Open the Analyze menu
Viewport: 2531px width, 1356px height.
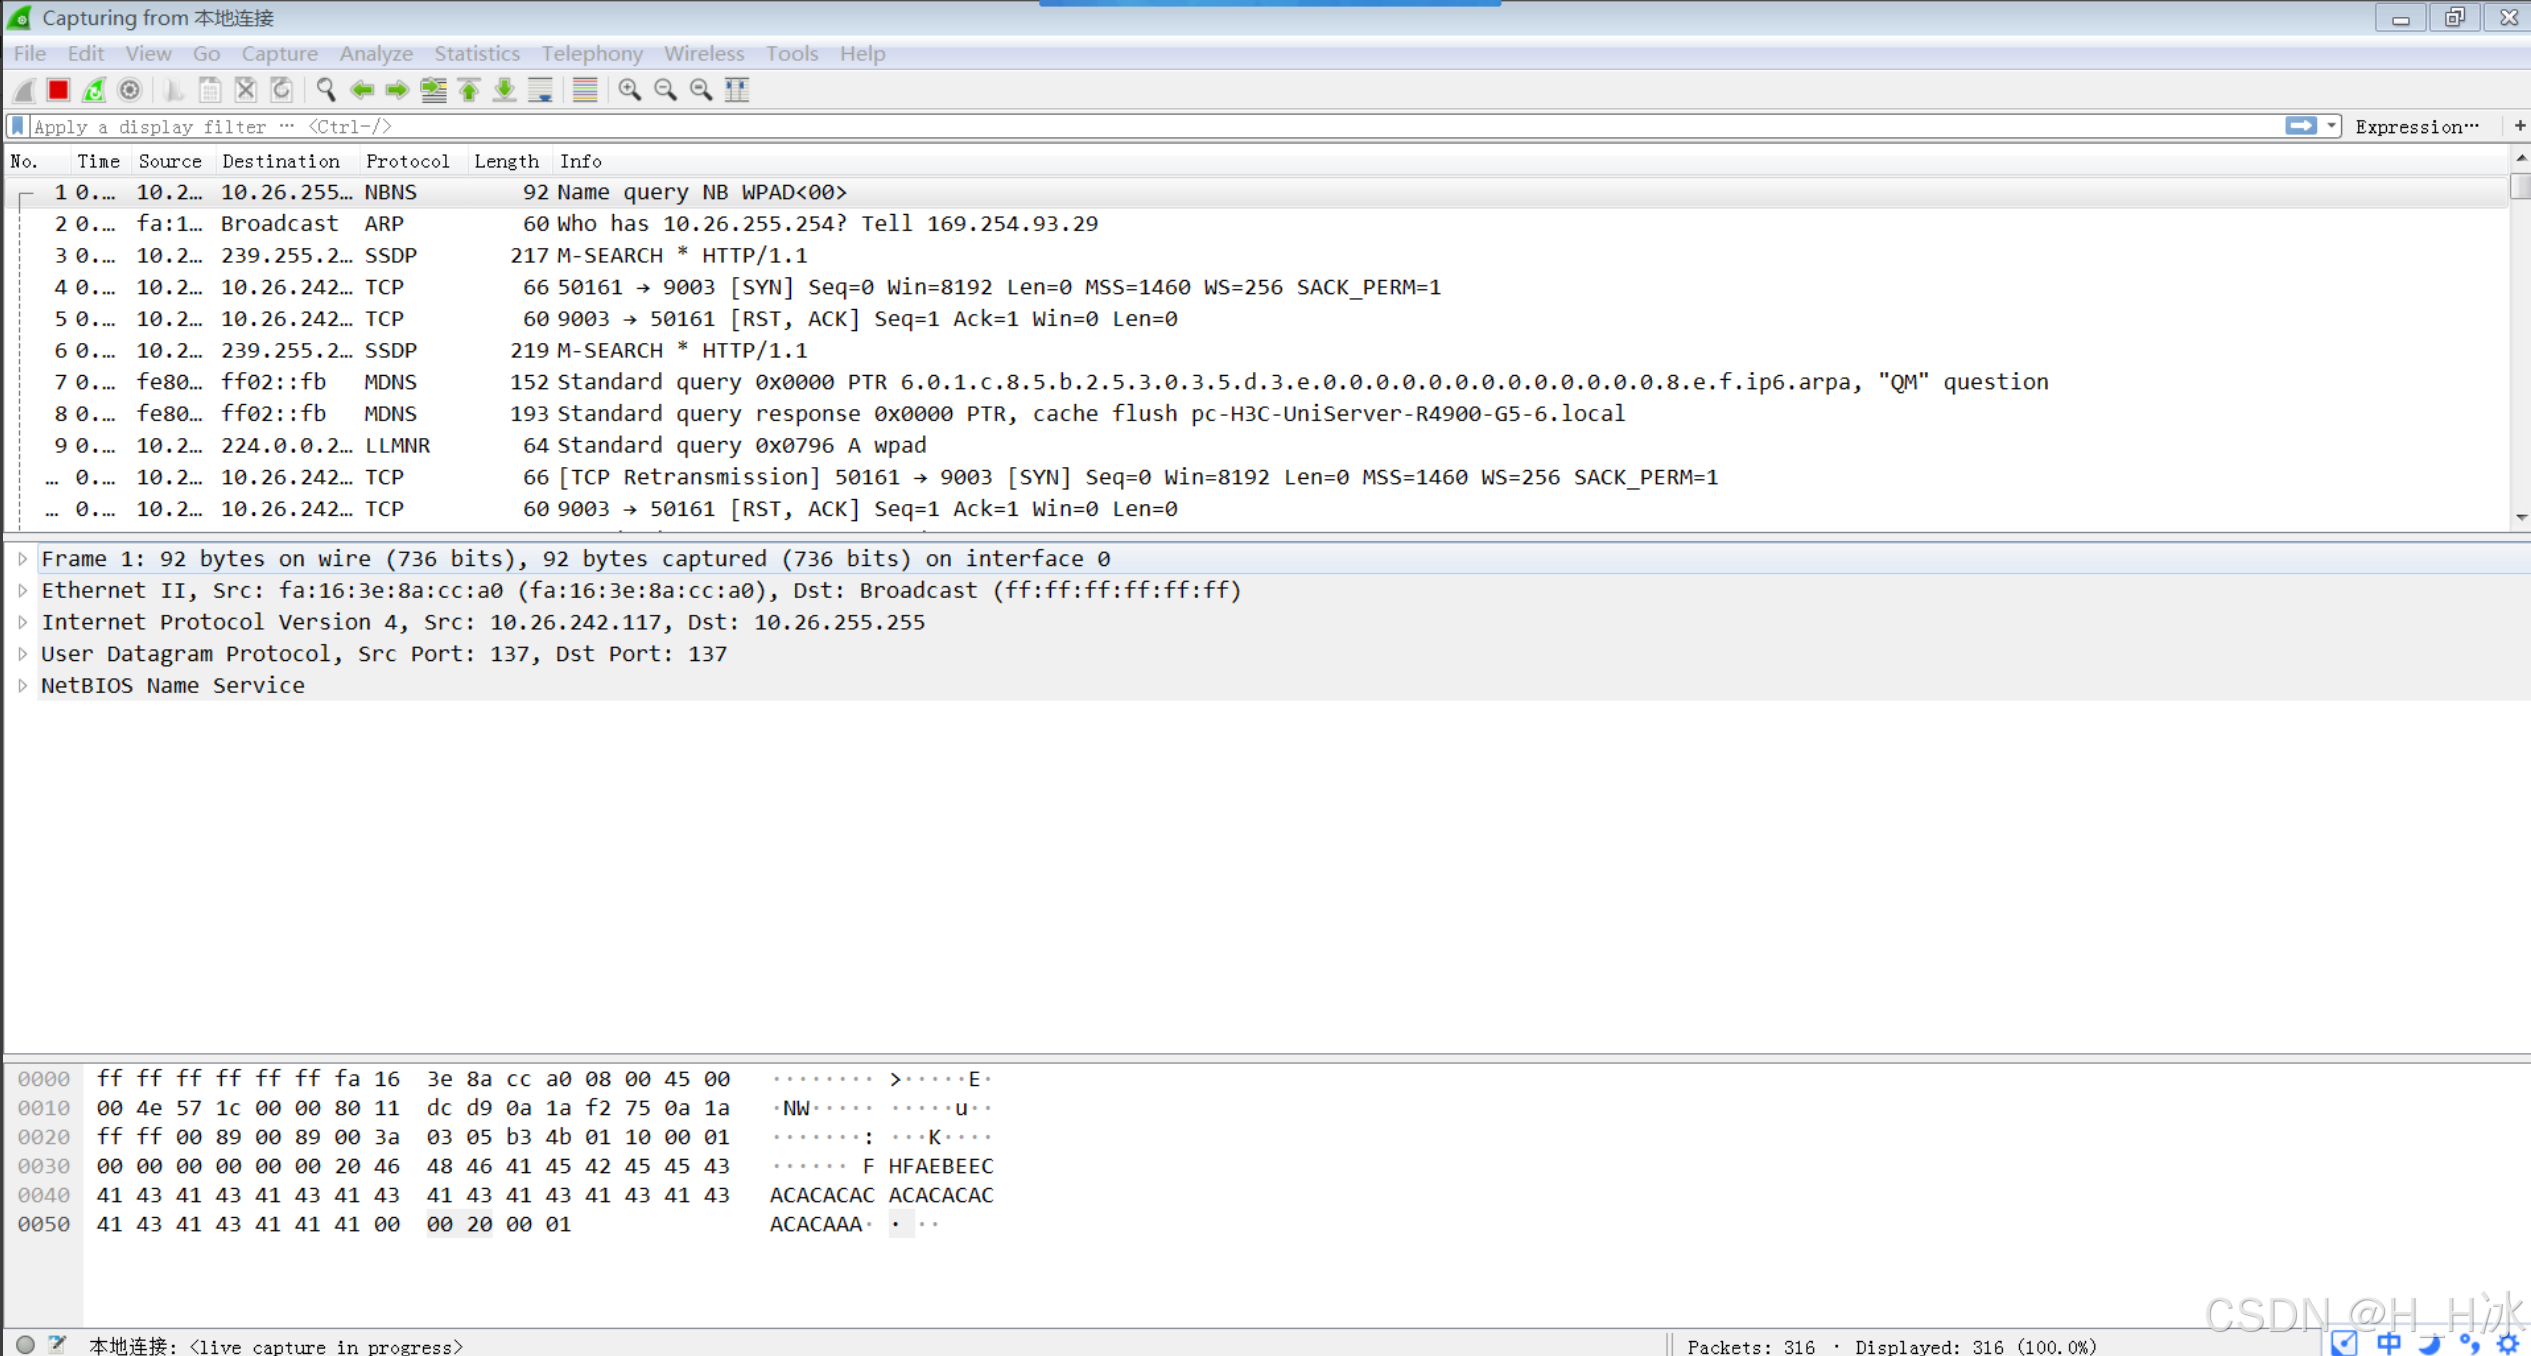pyautogui.click(x=375, y=53)
